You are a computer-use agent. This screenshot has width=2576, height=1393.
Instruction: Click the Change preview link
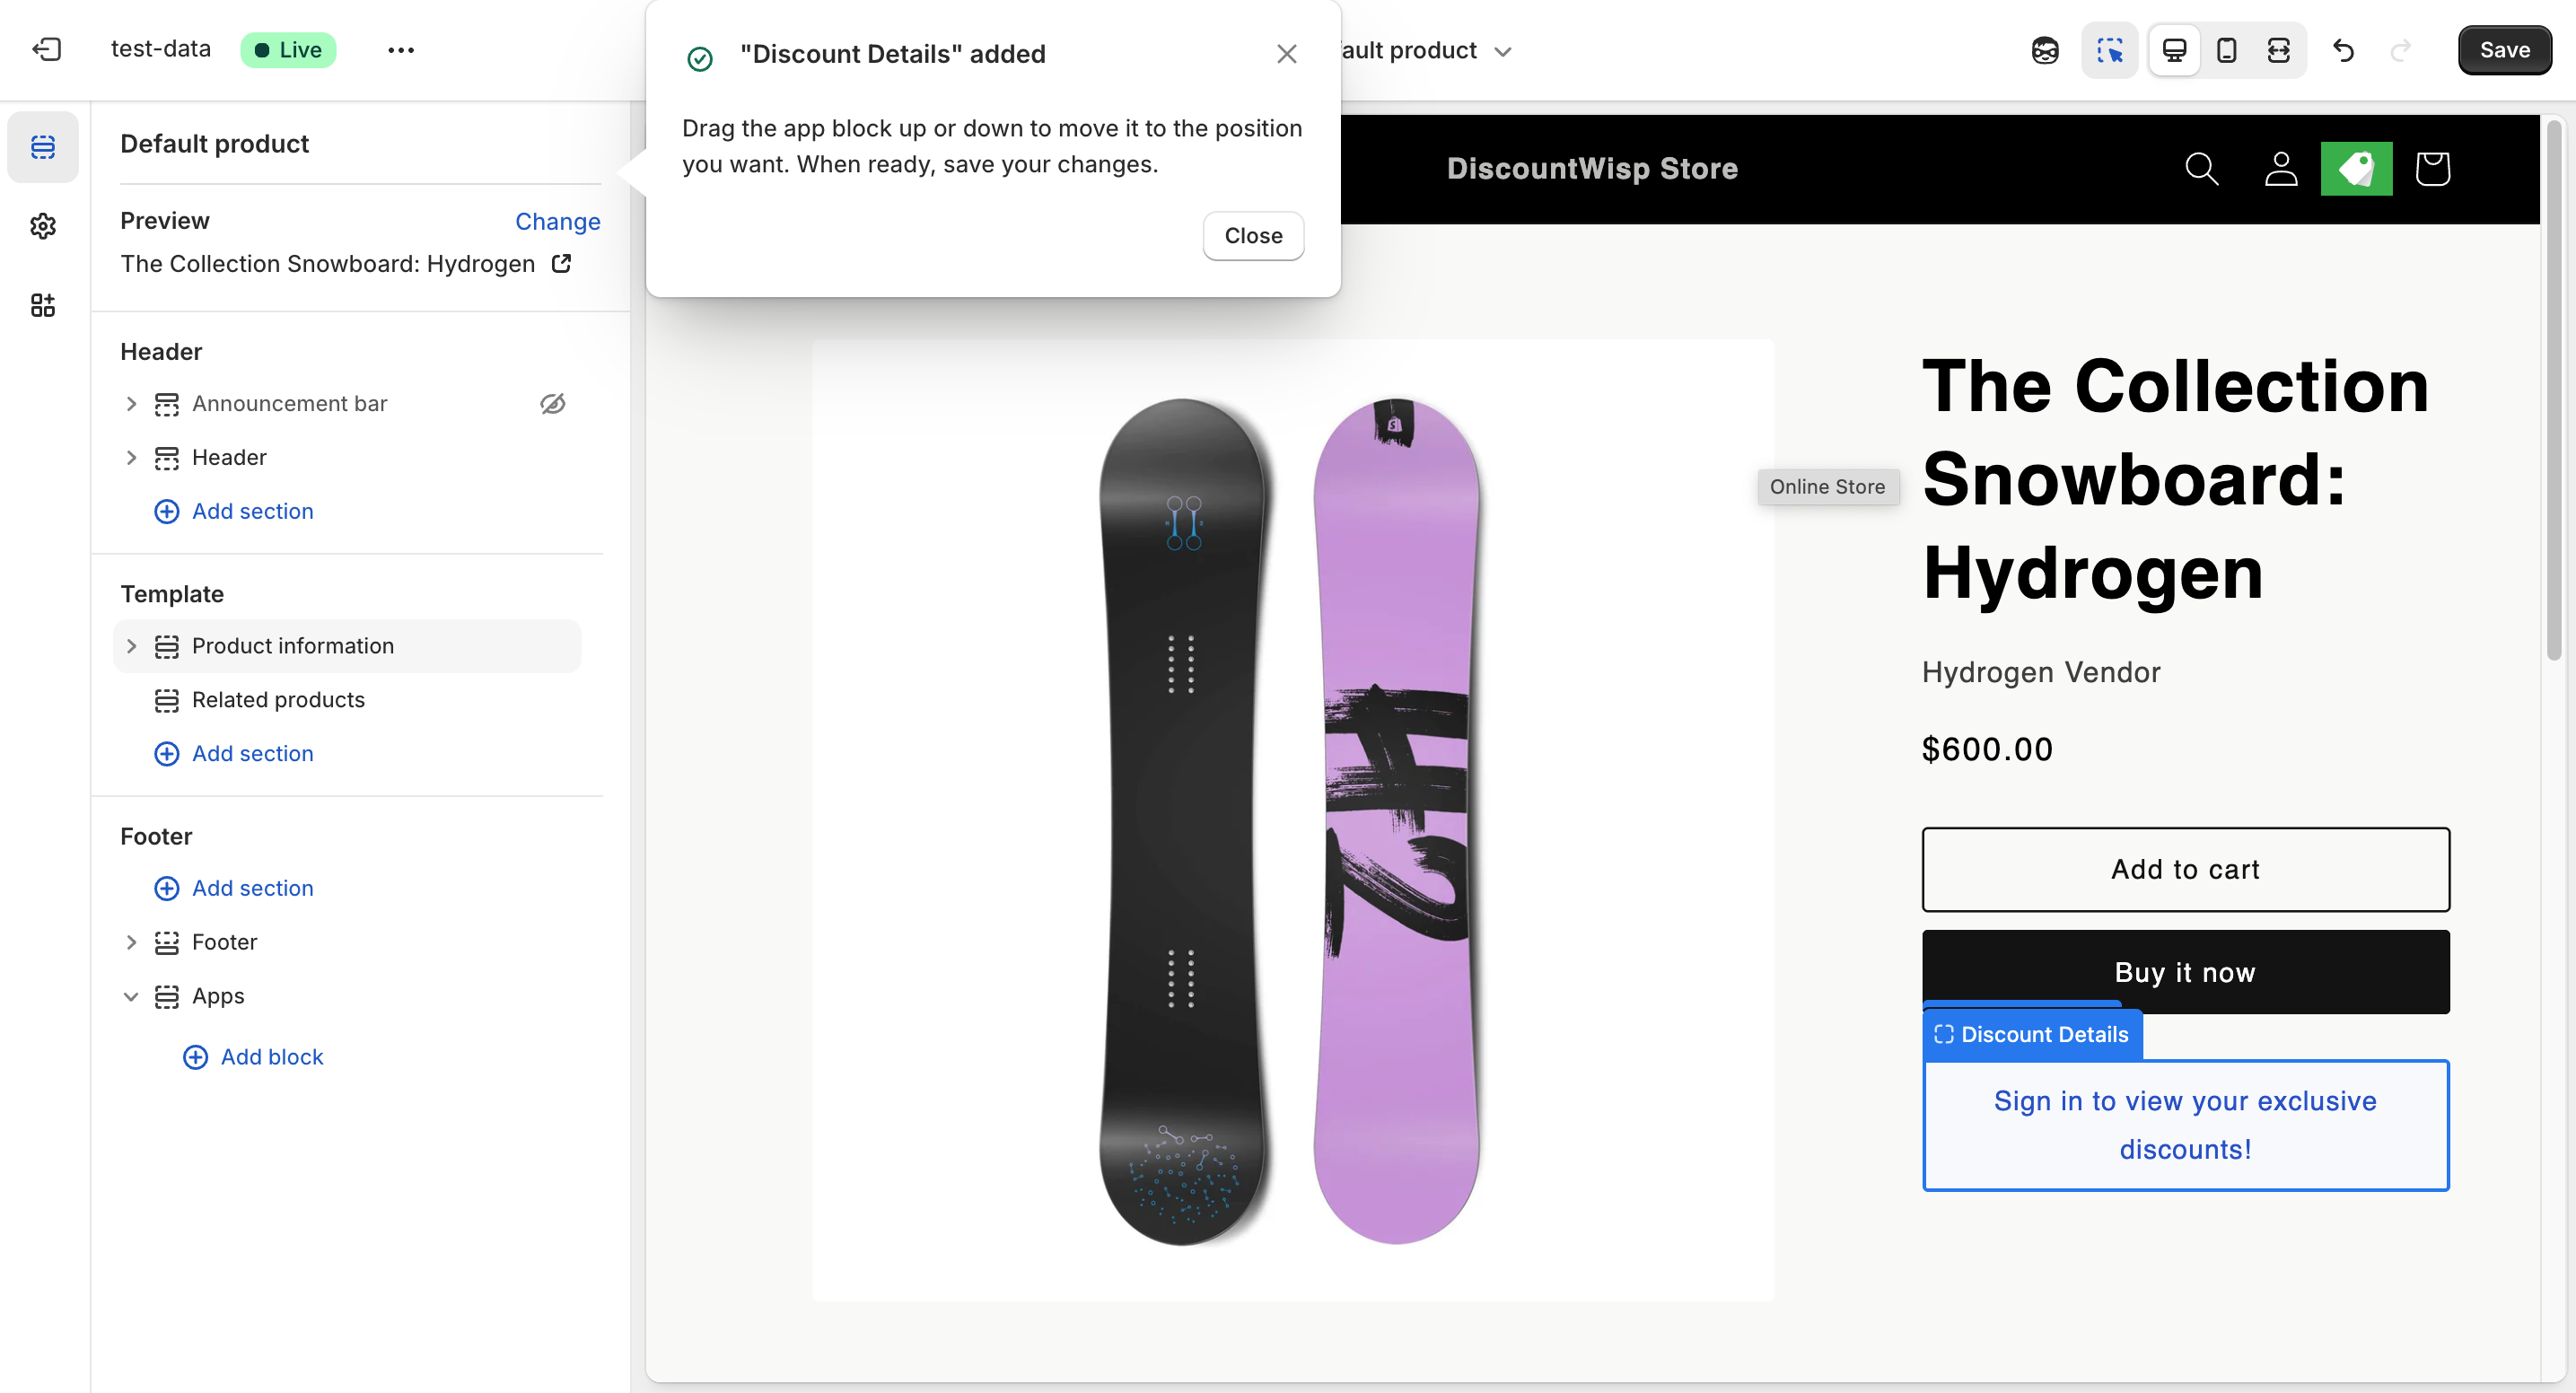(x=557, y=221)
